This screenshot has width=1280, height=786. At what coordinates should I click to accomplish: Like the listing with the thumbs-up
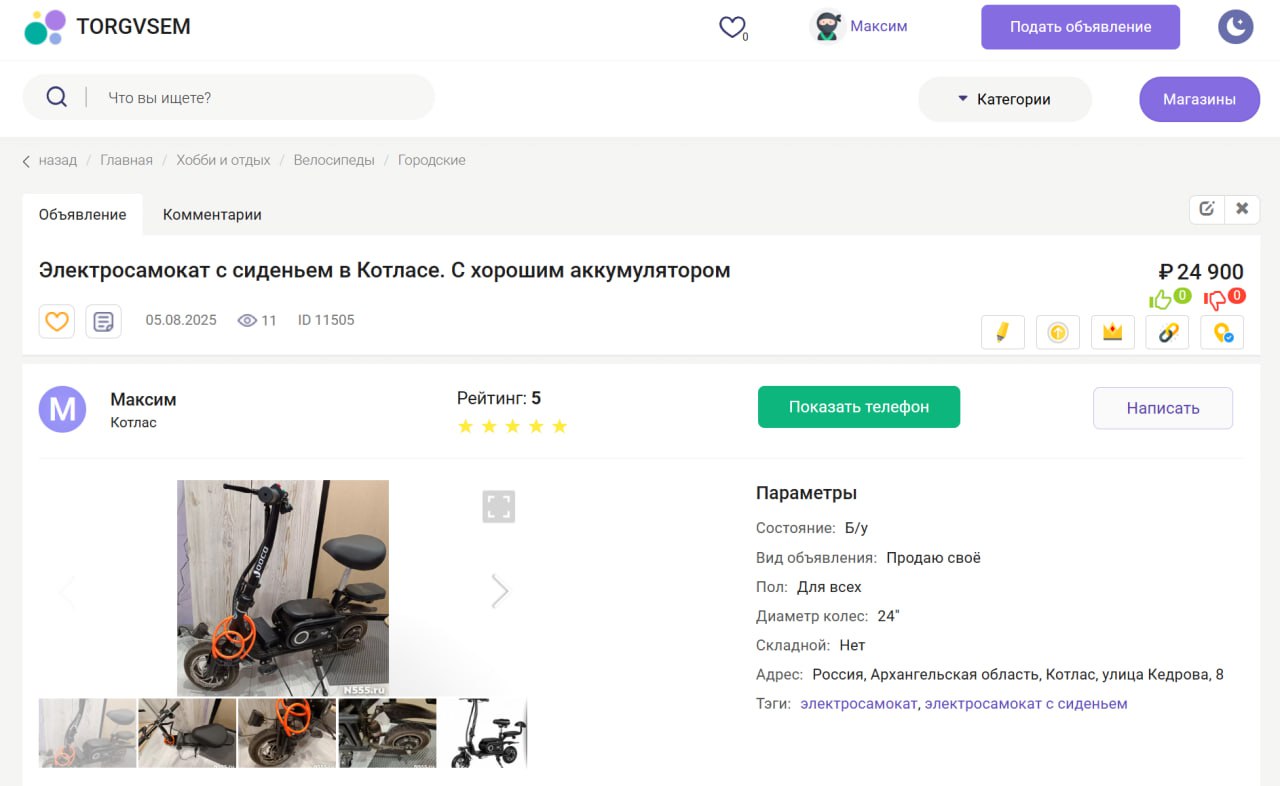tap(1159, 297)
